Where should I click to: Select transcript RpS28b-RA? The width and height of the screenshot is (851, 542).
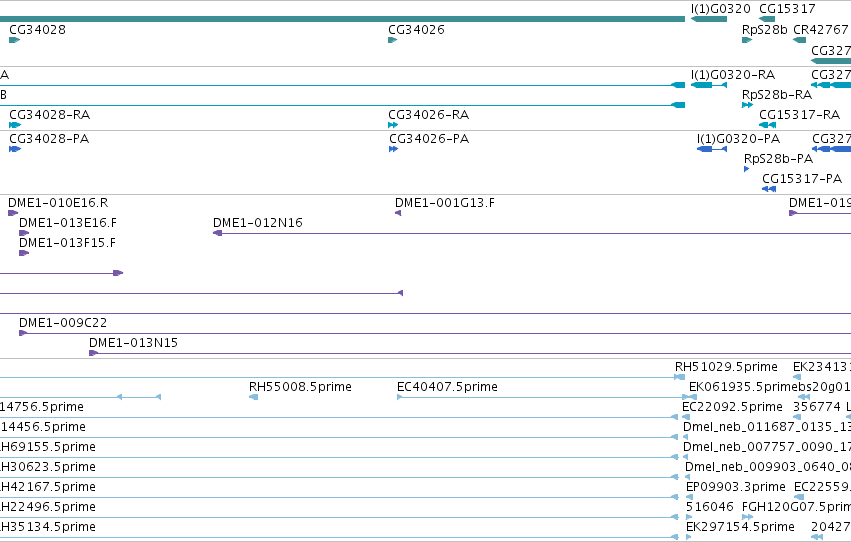click(777, 94)
